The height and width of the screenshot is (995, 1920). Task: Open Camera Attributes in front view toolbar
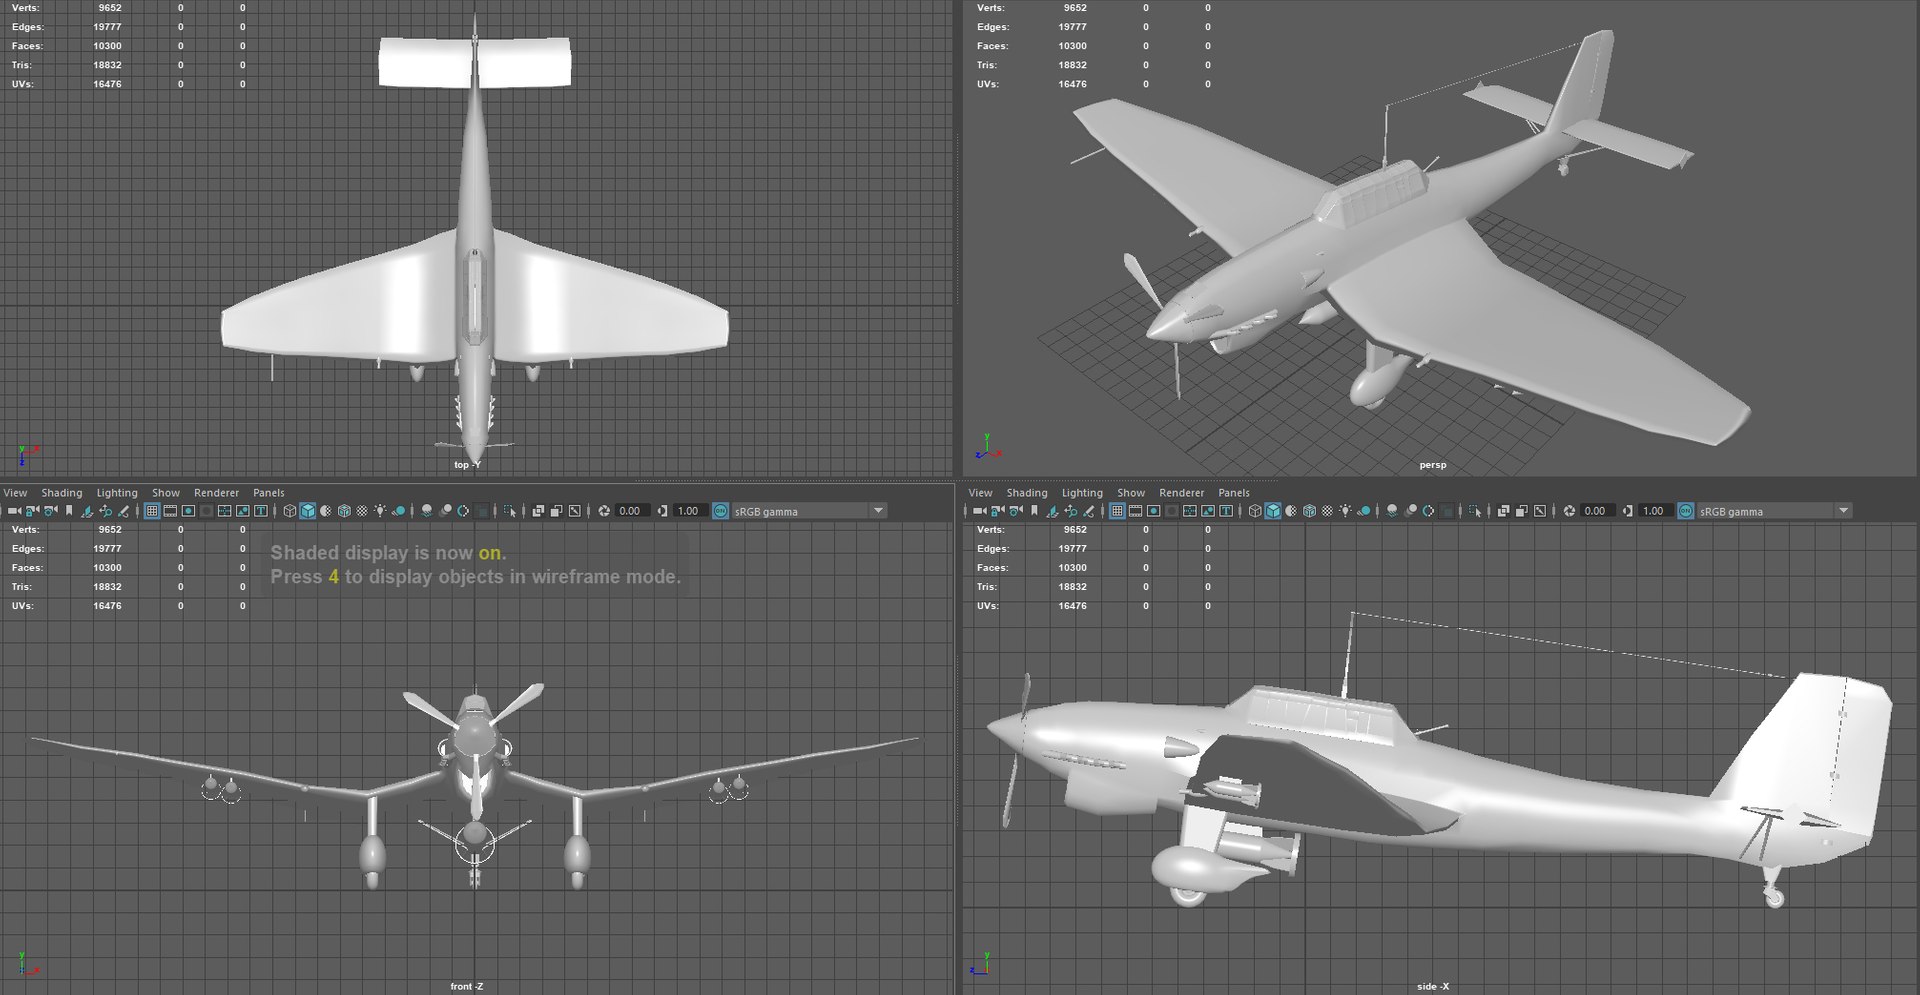tap(50, 511)
